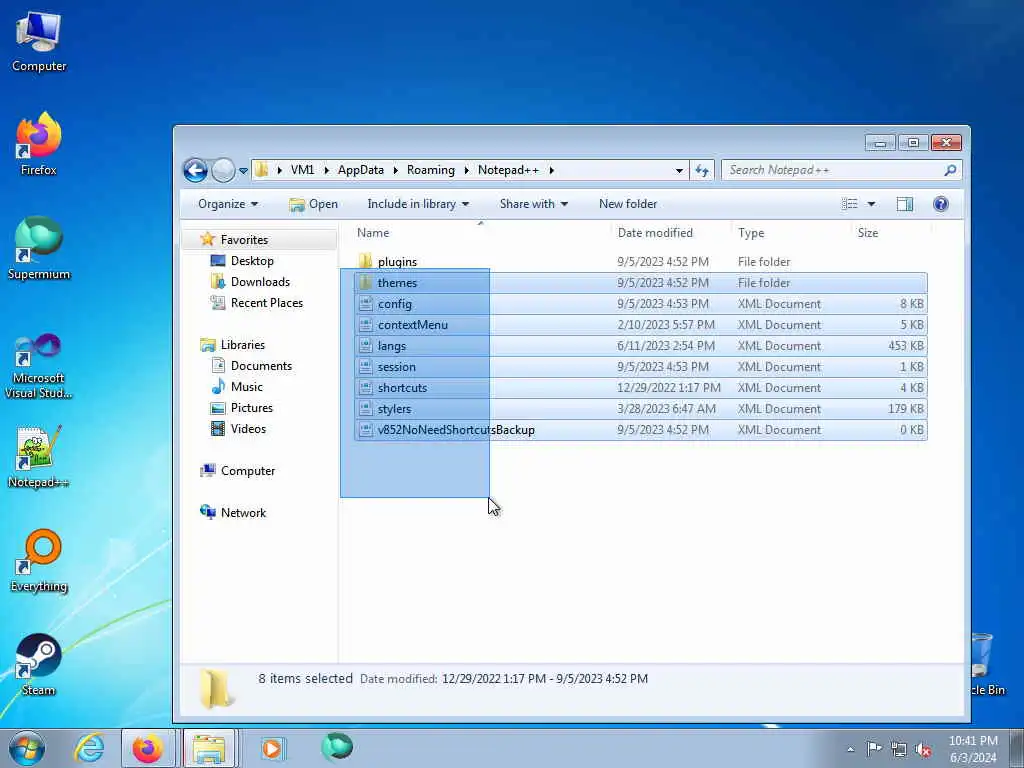Open Recent Places in navigation pane
1024x768 pixels.
[266, 302]
